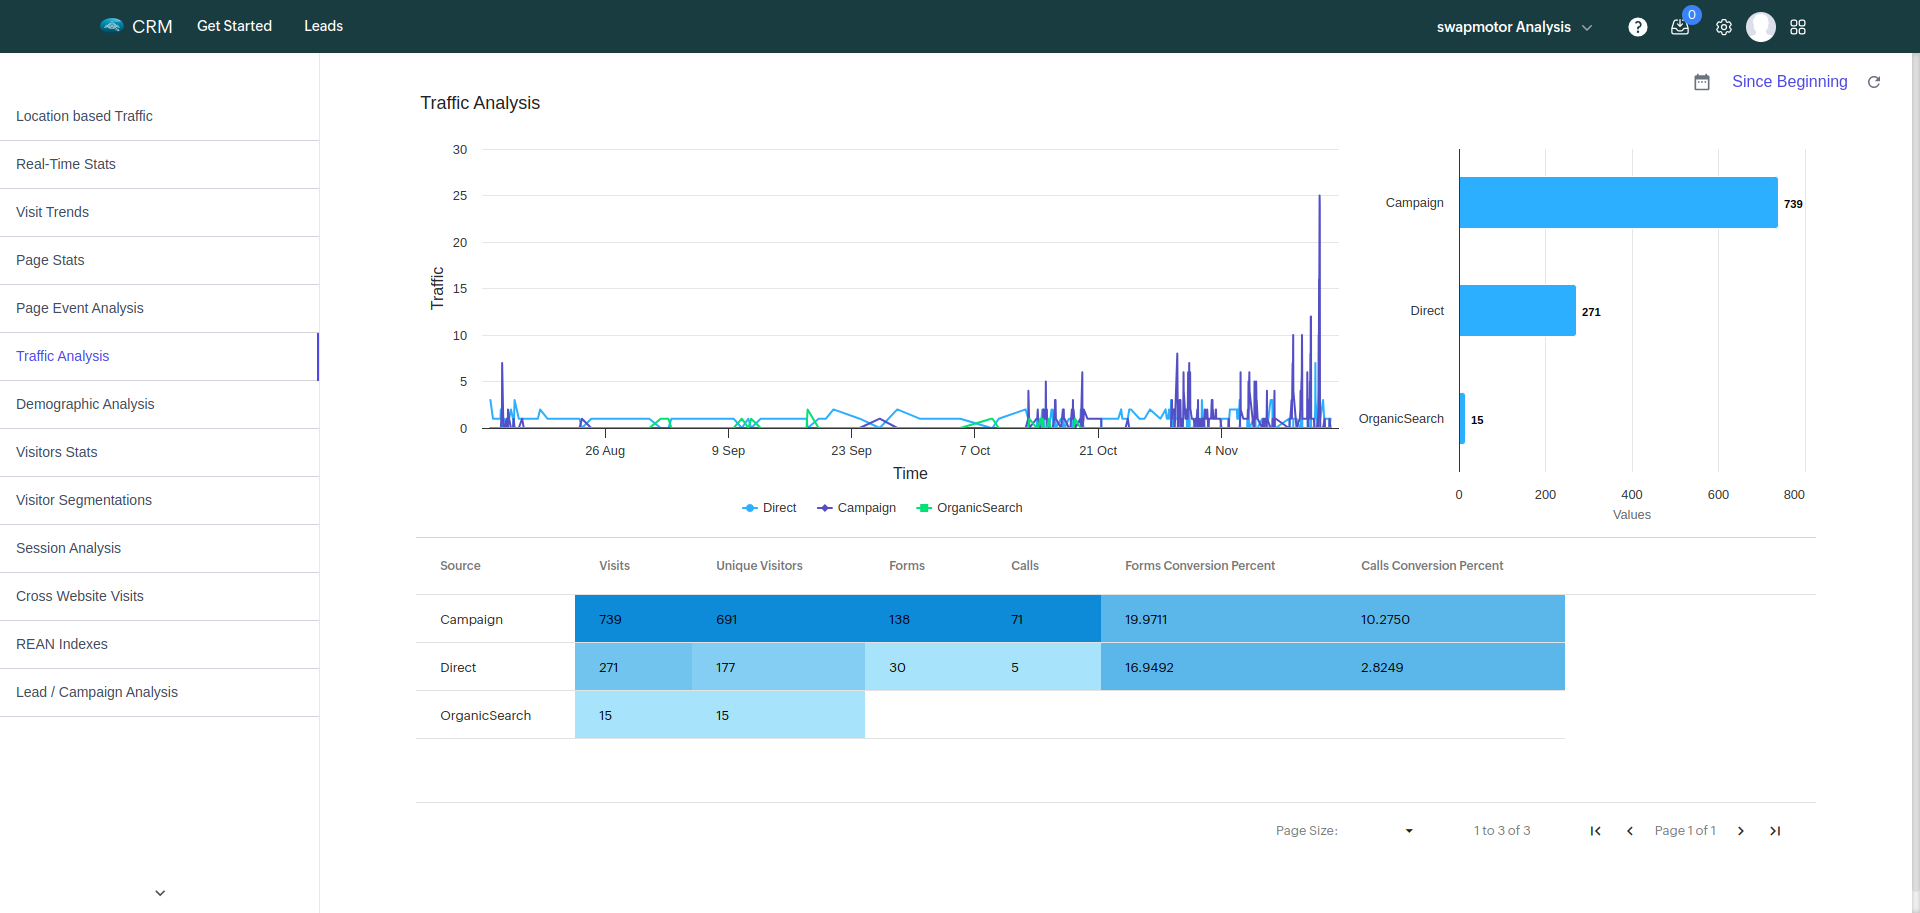Image resolution: width=1920 pixels, height=913 pixels.
Task: Toggle the Campaign legend series
Action: click(x=856, y=508)
